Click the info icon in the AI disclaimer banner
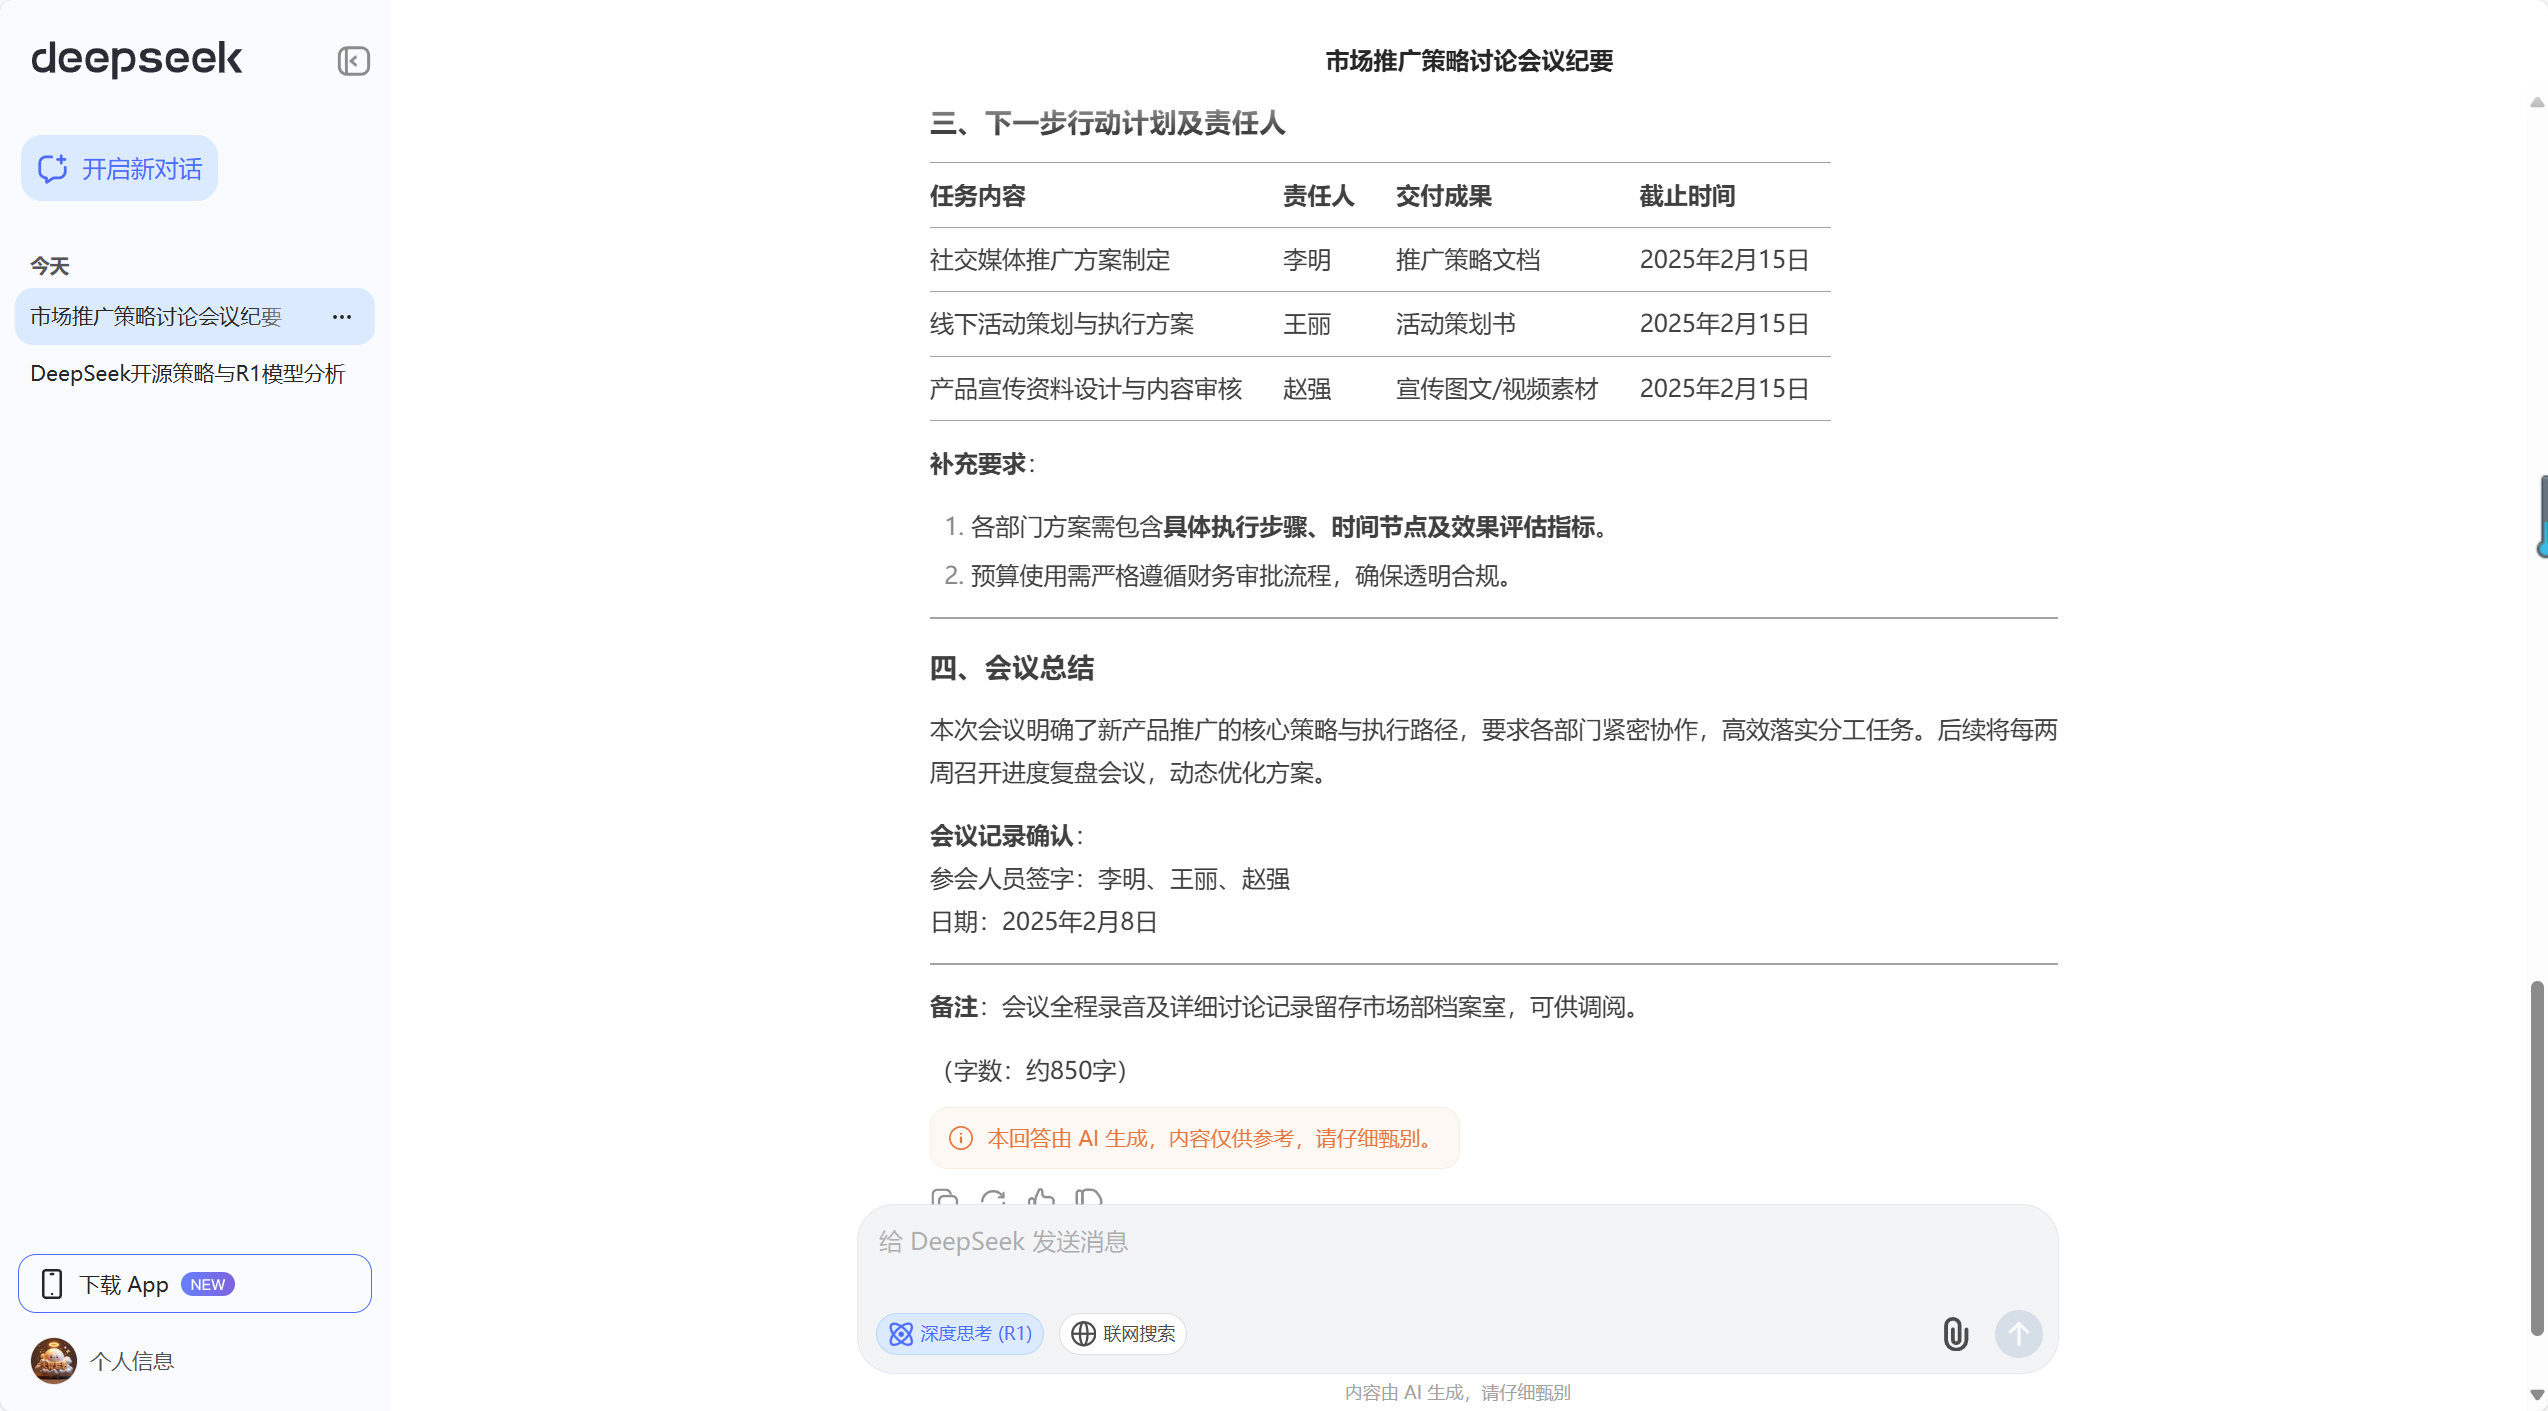The height and width of the screenshot is (1411, 2548). 960,1138
